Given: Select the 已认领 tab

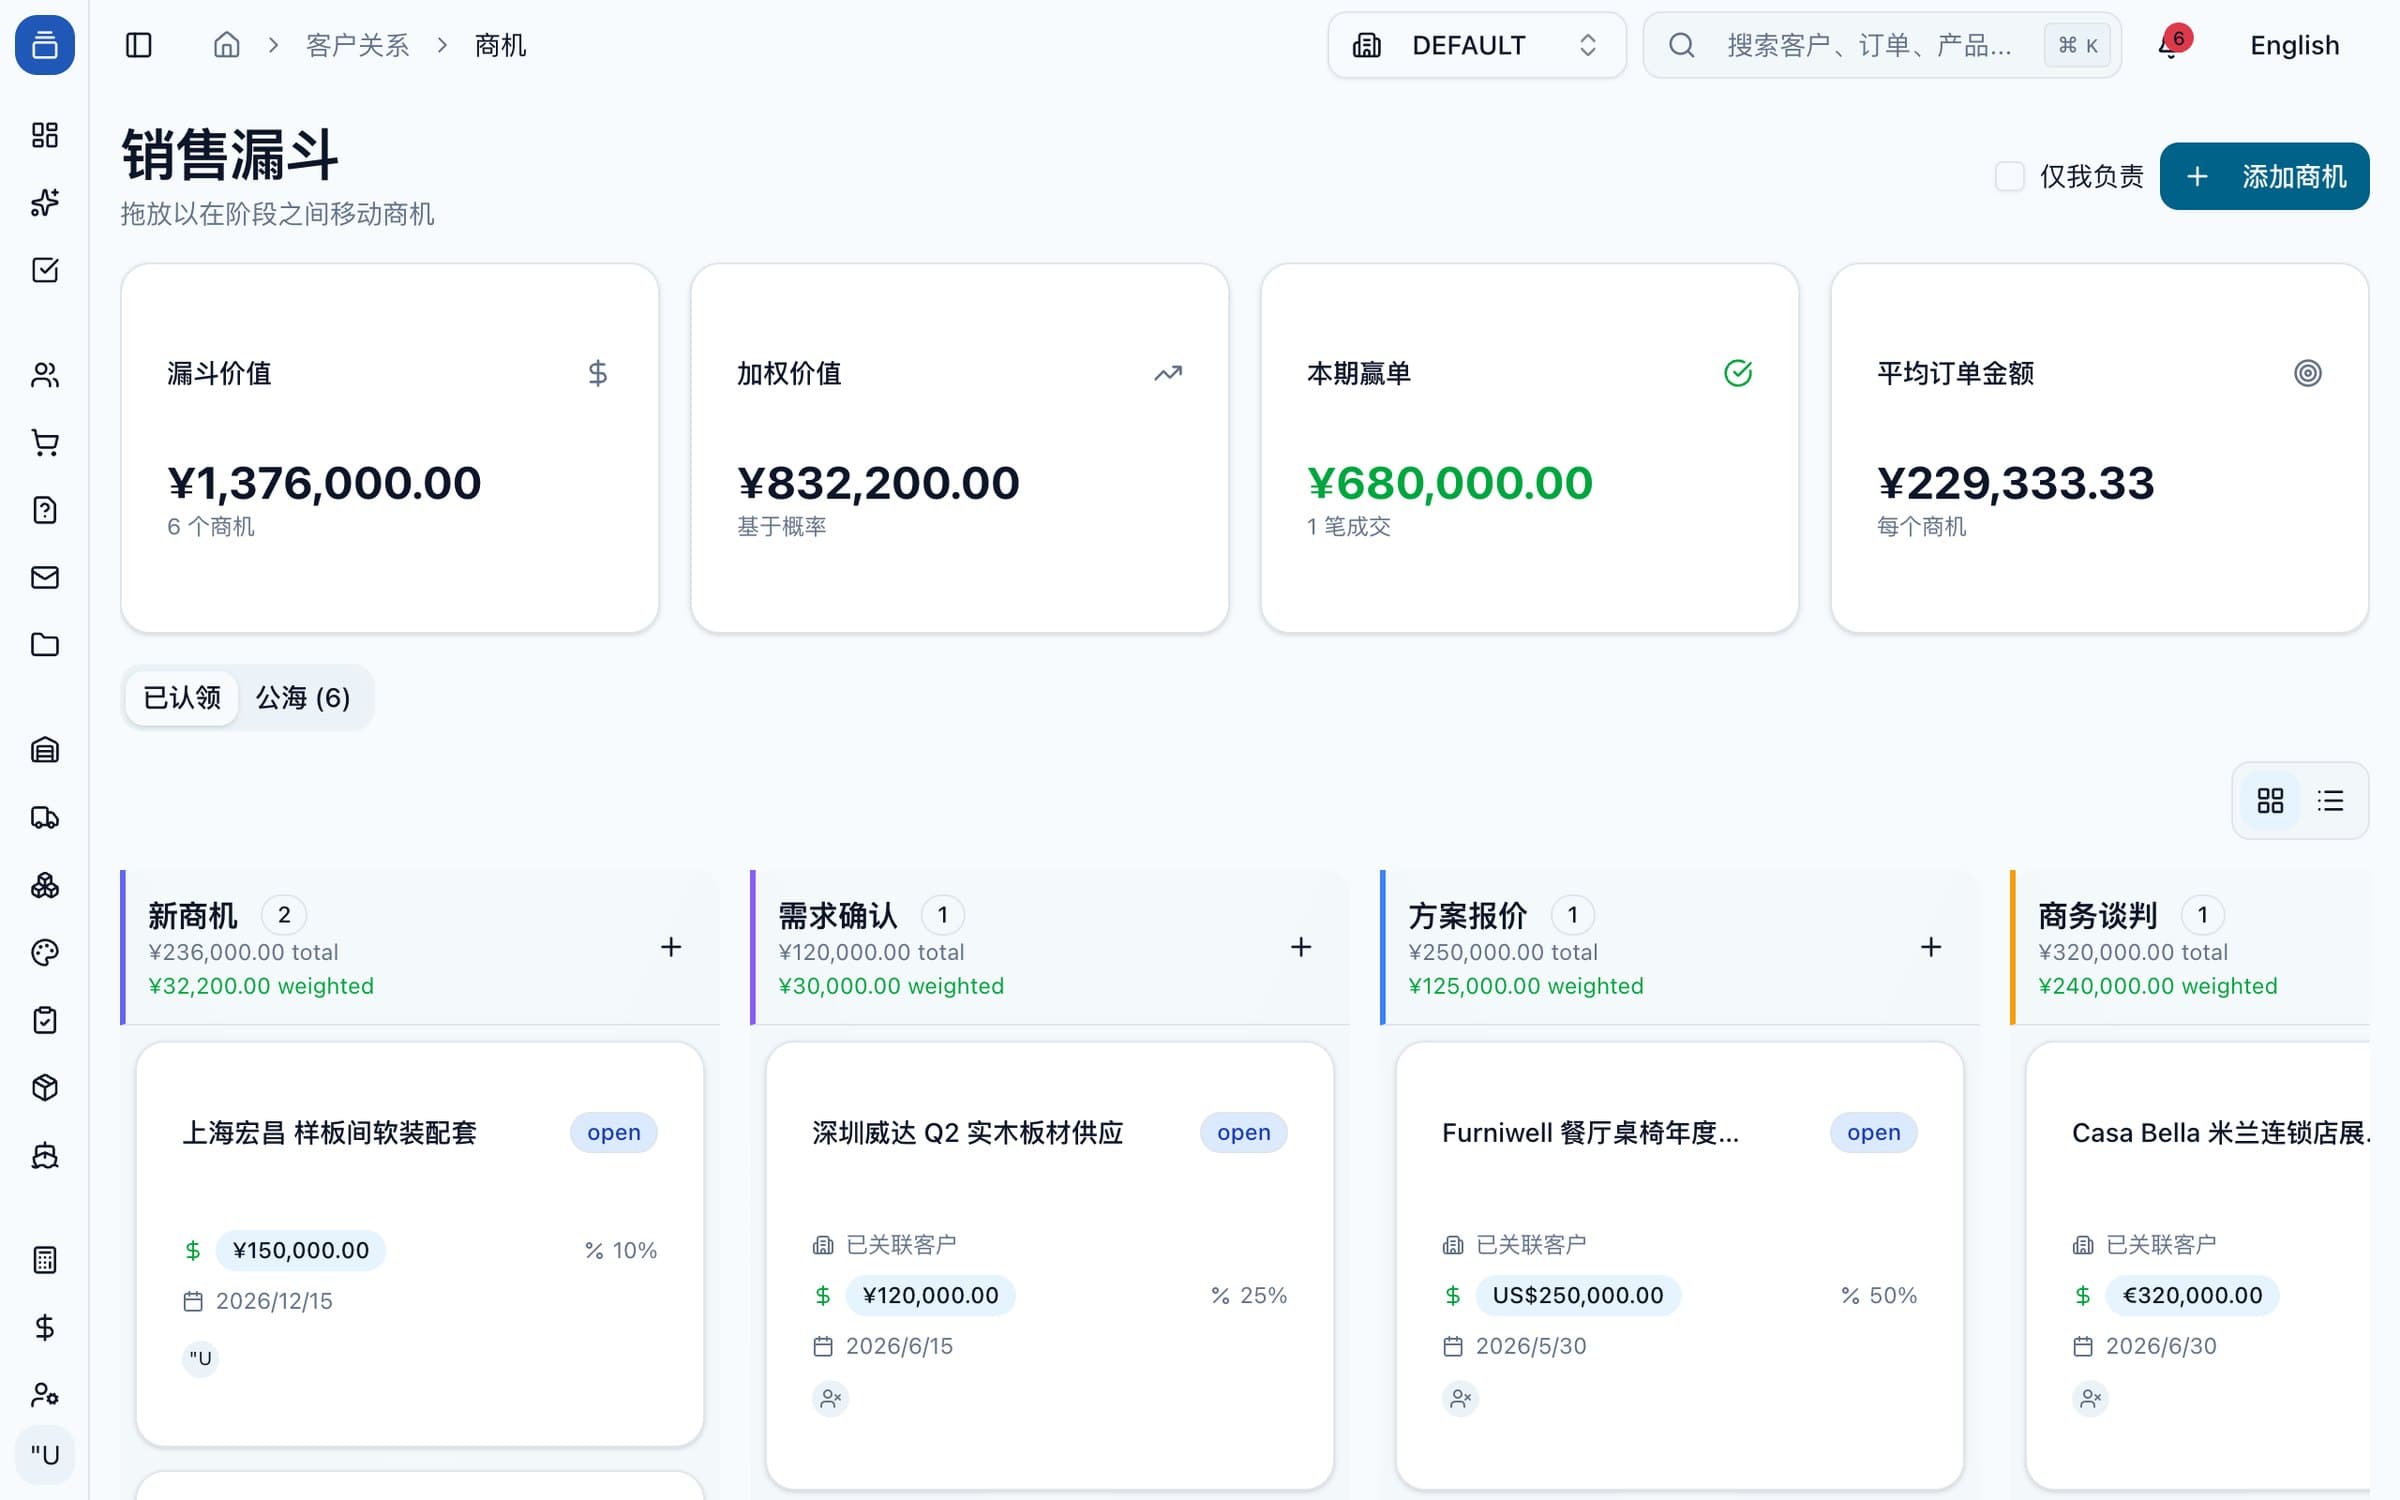Looking at the screenshot, I should point(182,697).
